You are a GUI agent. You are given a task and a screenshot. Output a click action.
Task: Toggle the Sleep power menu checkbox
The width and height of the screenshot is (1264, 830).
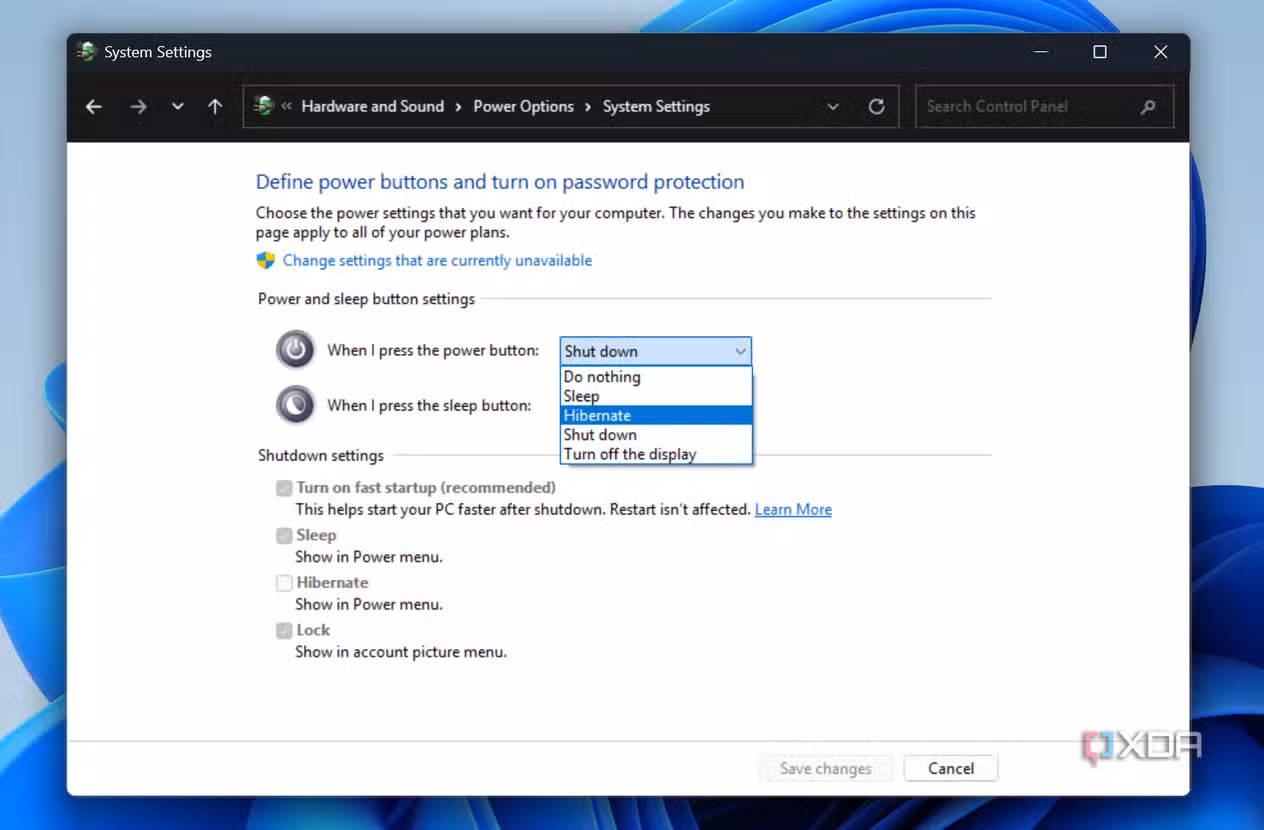click(x=285, y=536)
